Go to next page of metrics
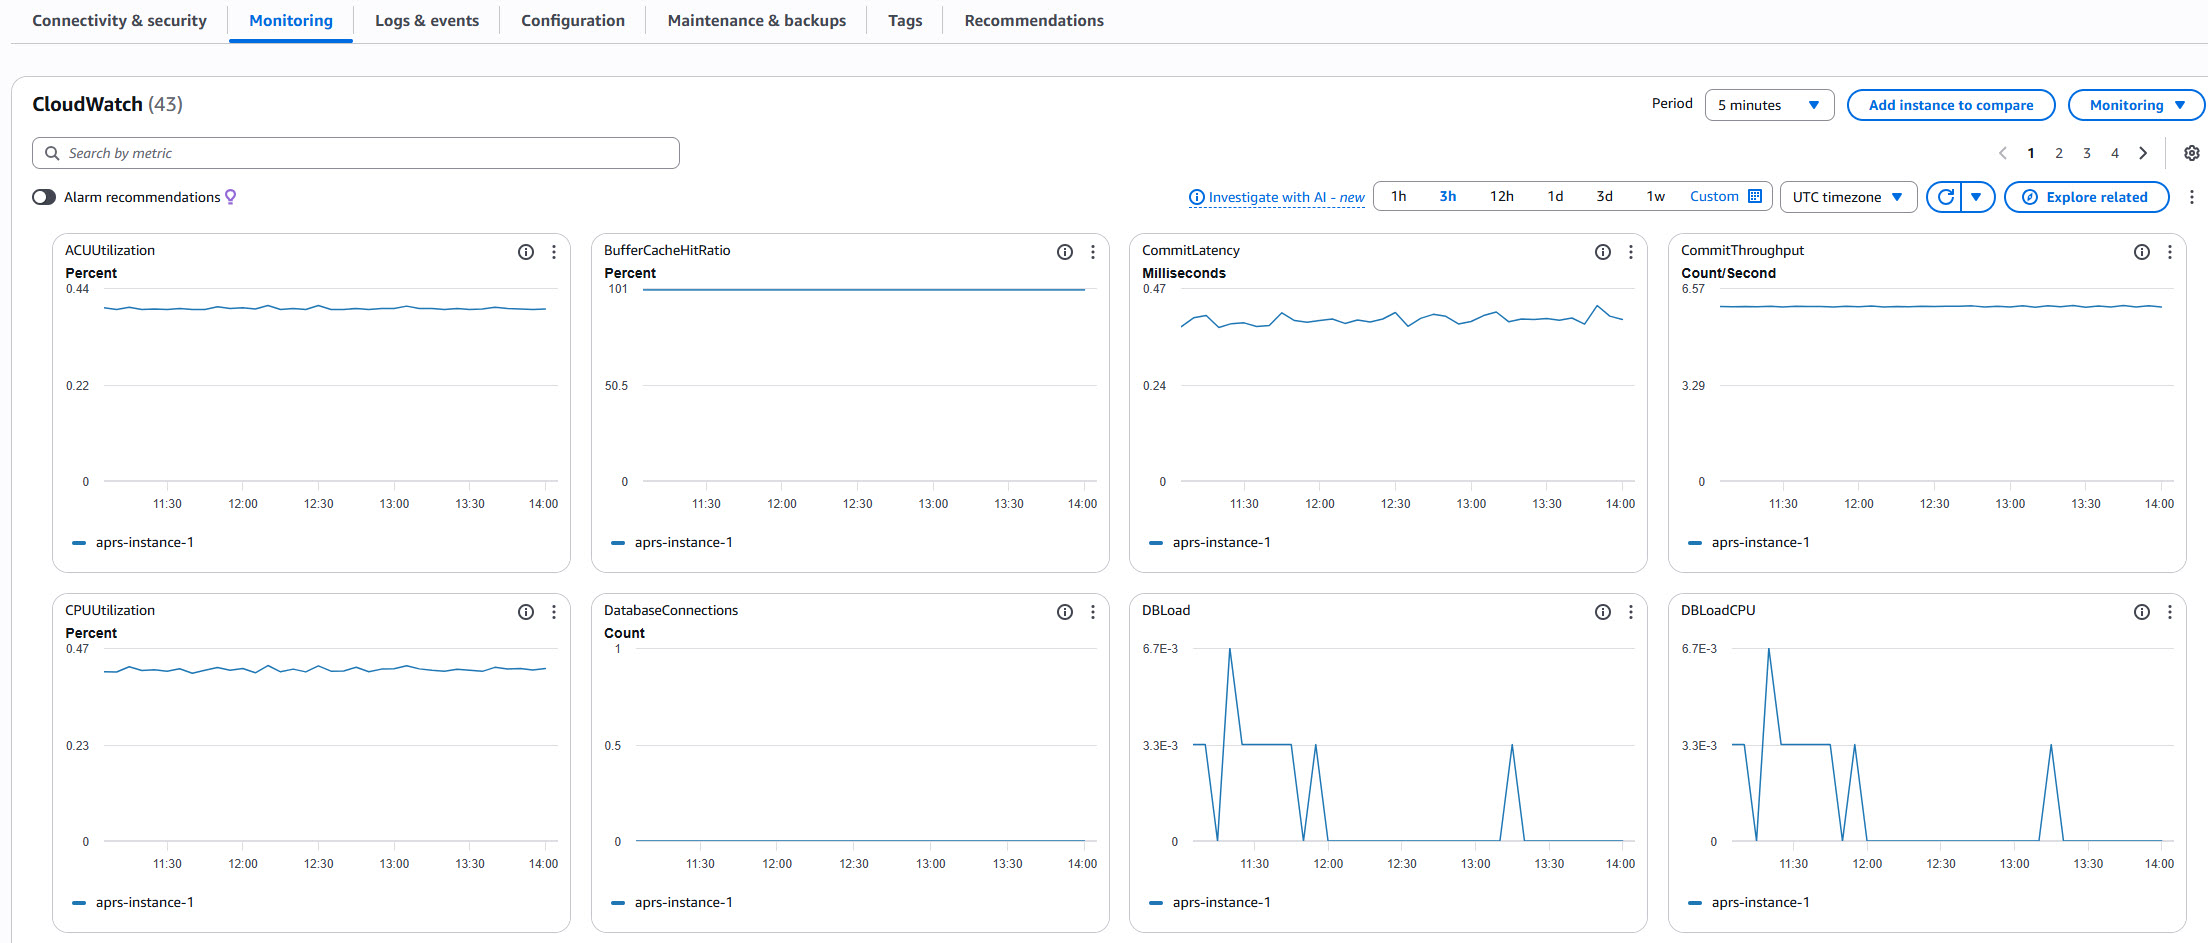This screenshot has height=943, width=2208. tap(2142, 153)
